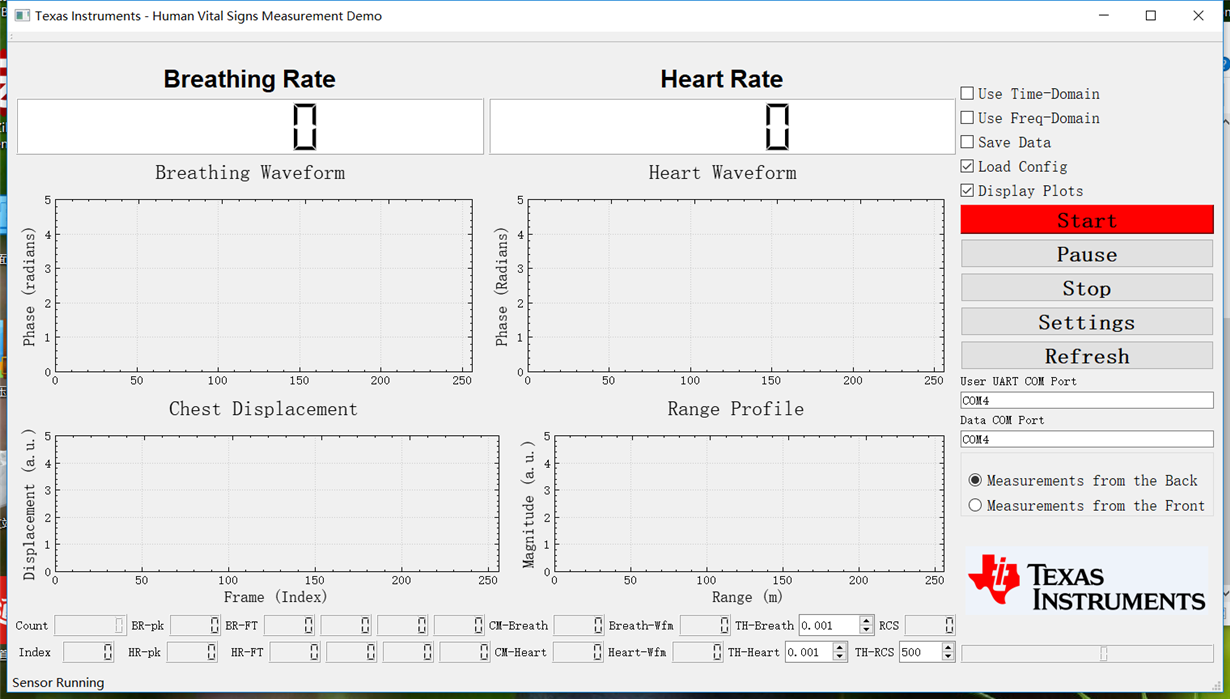1230x699 pixels.
Task: Select Measurements from the Back radio
Action: [x=975, y=480]
